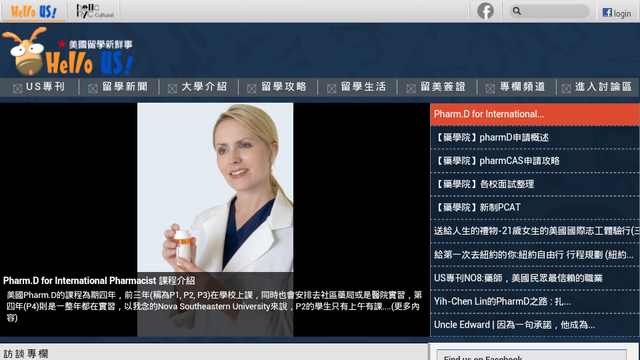Click the search magnifier icon

pyautogui.click(x=517, y=11)
